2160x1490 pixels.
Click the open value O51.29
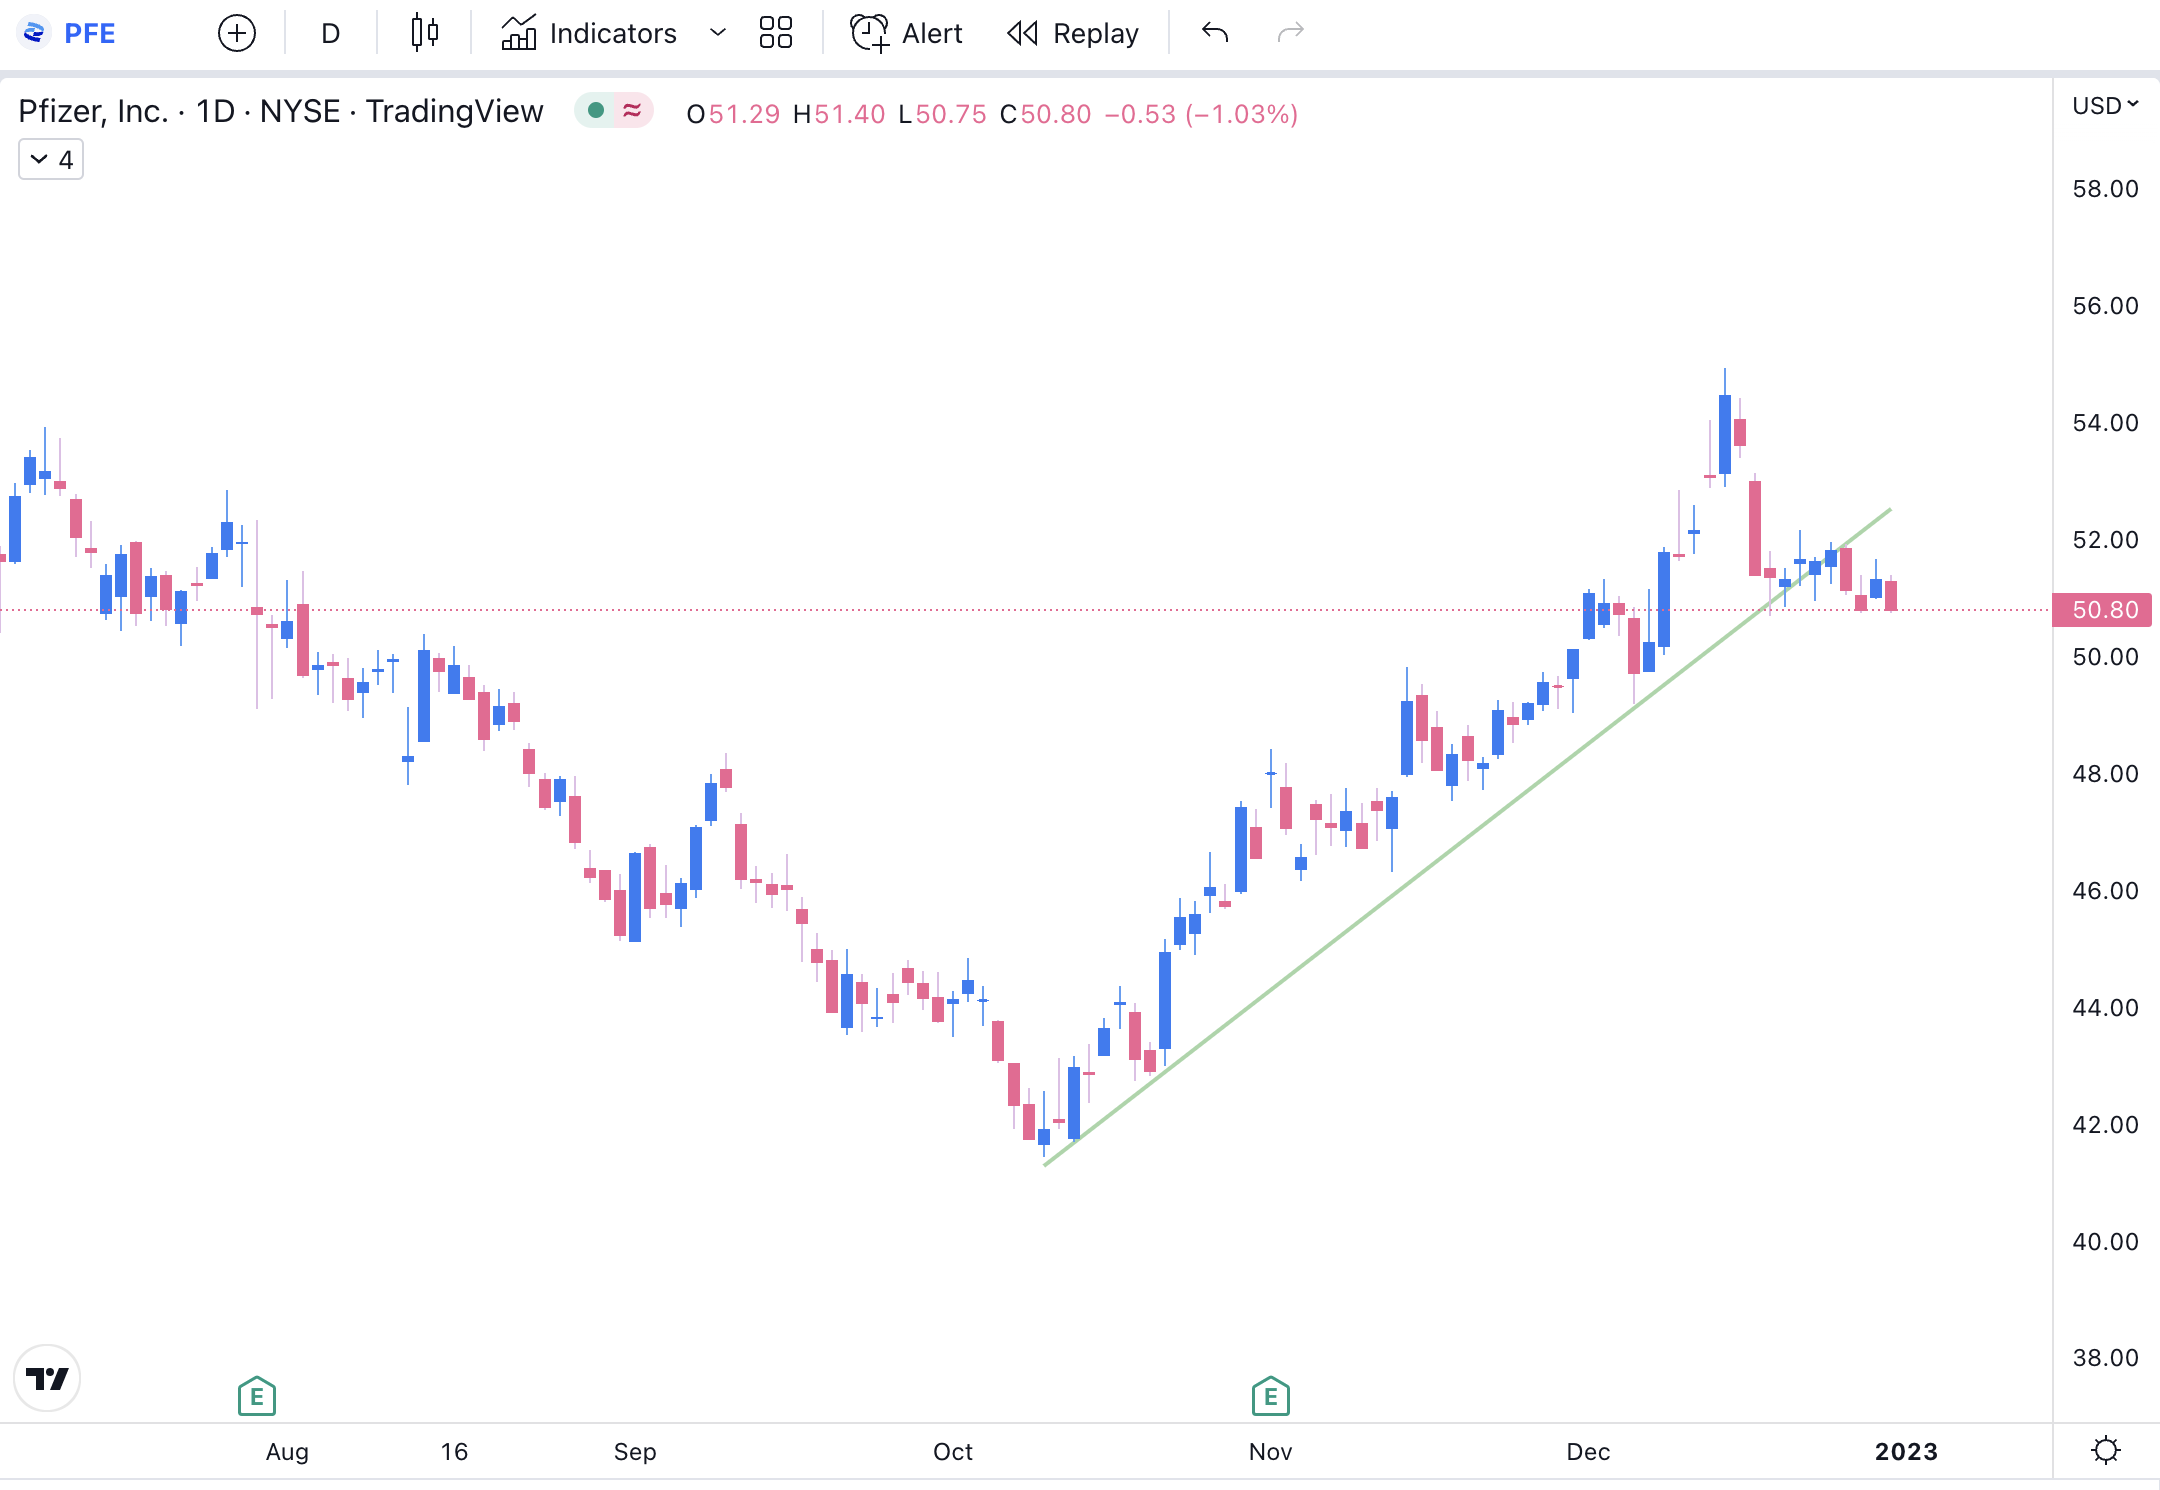733,114
